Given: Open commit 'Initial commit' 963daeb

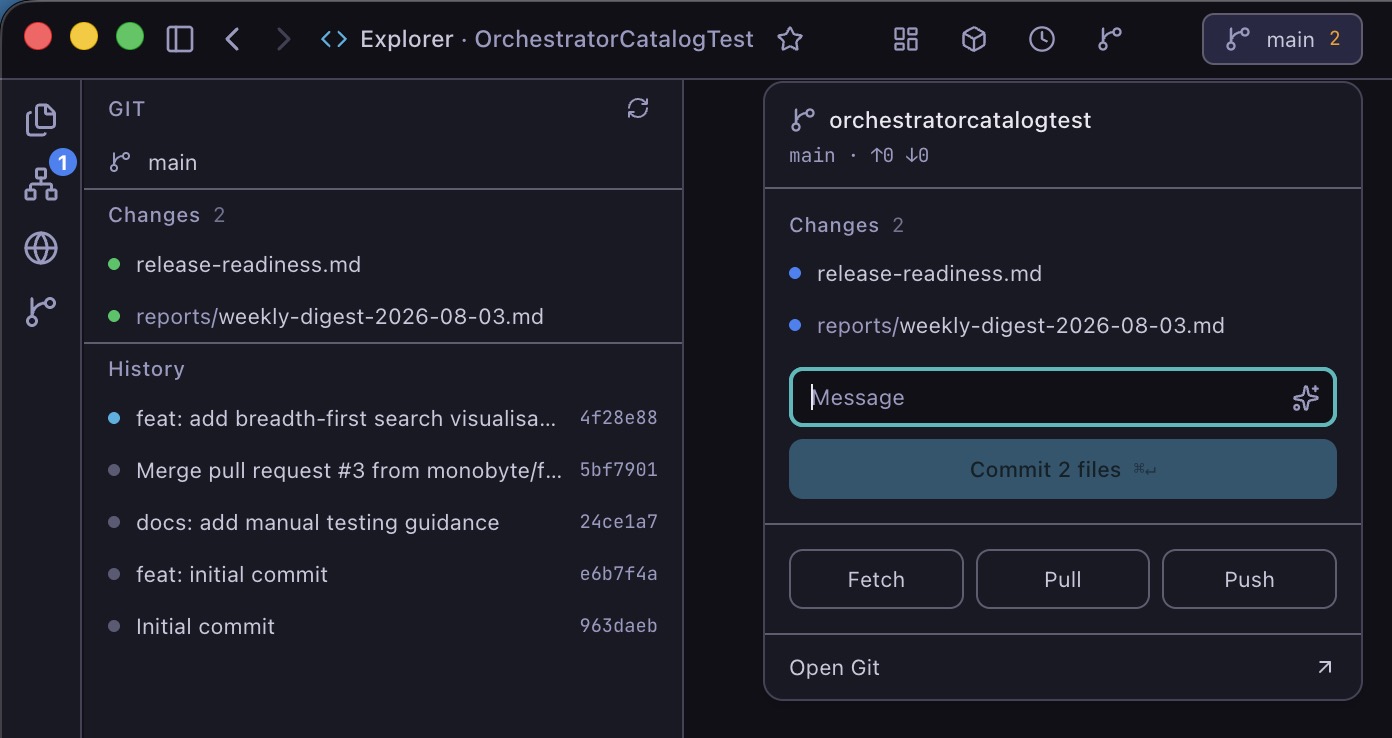Looking at the screenshot, I should 383,626.
